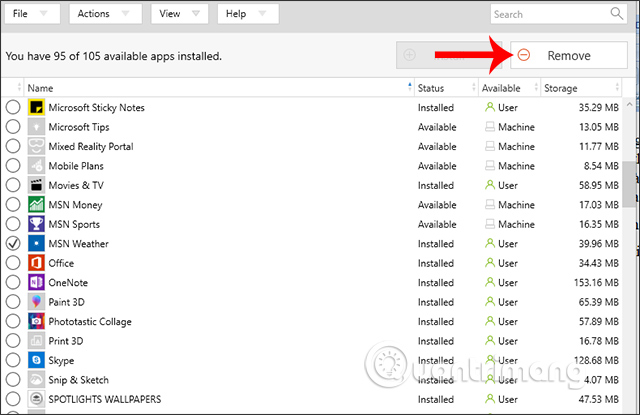640x415 pixels.
Task: Click the Paint 3D app icon
Action: [36, 302]
